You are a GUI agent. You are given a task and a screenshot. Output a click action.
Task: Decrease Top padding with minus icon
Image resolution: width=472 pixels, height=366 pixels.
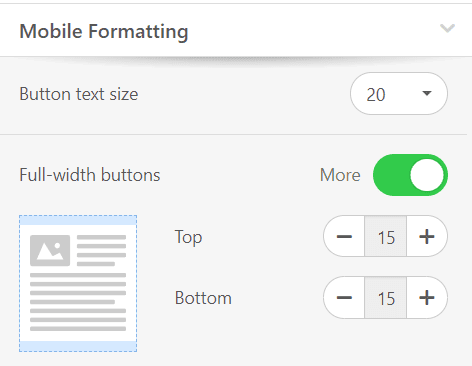coord(344,236)
